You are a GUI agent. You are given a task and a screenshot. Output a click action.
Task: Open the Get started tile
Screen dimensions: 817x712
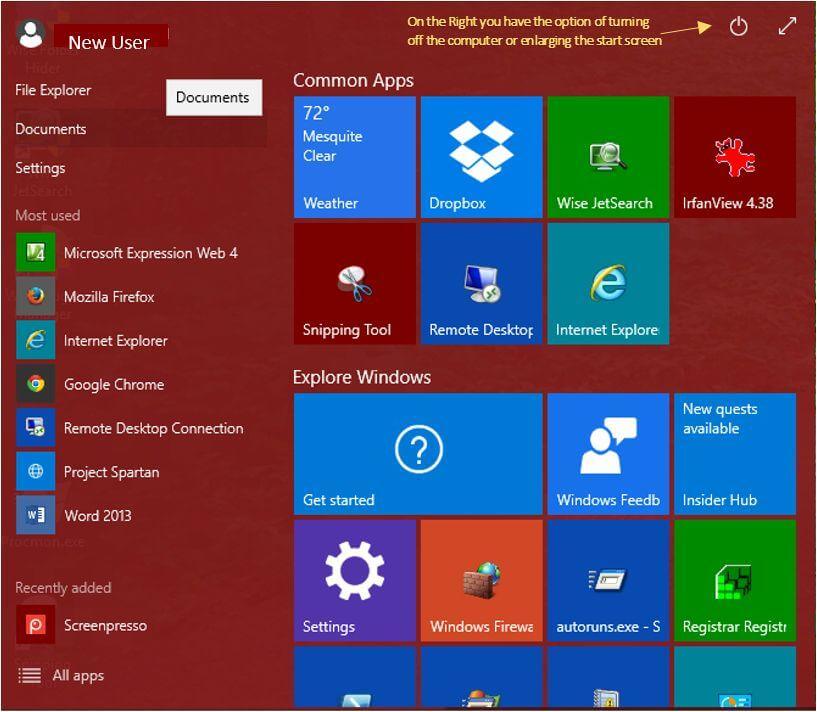[x=418, y=454]
